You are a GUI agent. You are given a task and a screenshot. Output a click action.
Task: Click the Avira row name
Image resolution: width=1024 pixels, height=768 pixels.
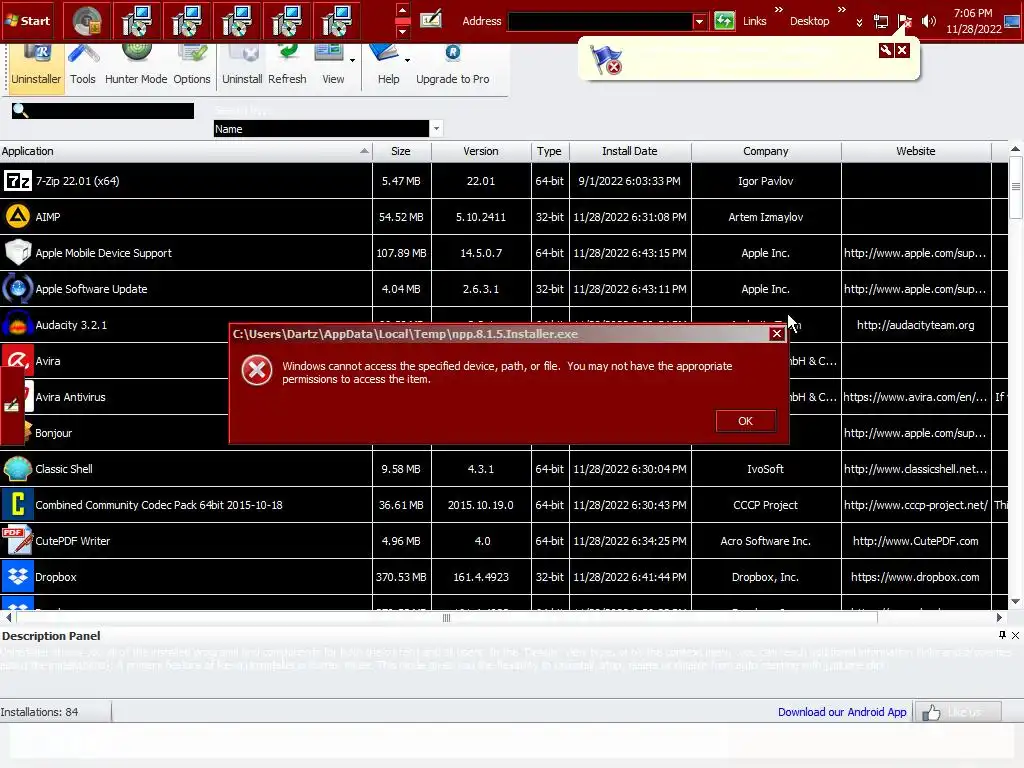pyautogui.click(x=48, y=361)
